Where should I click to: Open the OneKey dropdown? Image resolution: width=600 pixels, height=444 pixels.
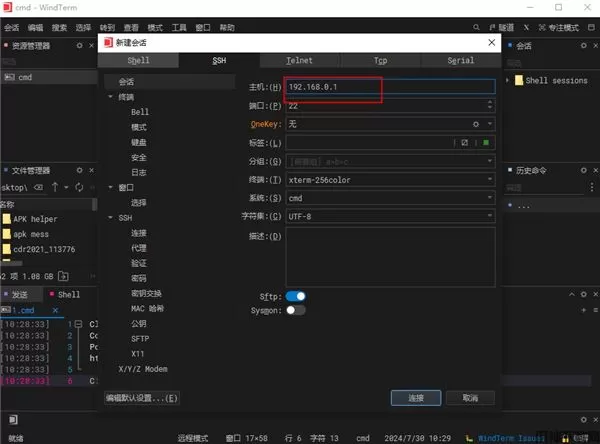(x=490, y=124)
